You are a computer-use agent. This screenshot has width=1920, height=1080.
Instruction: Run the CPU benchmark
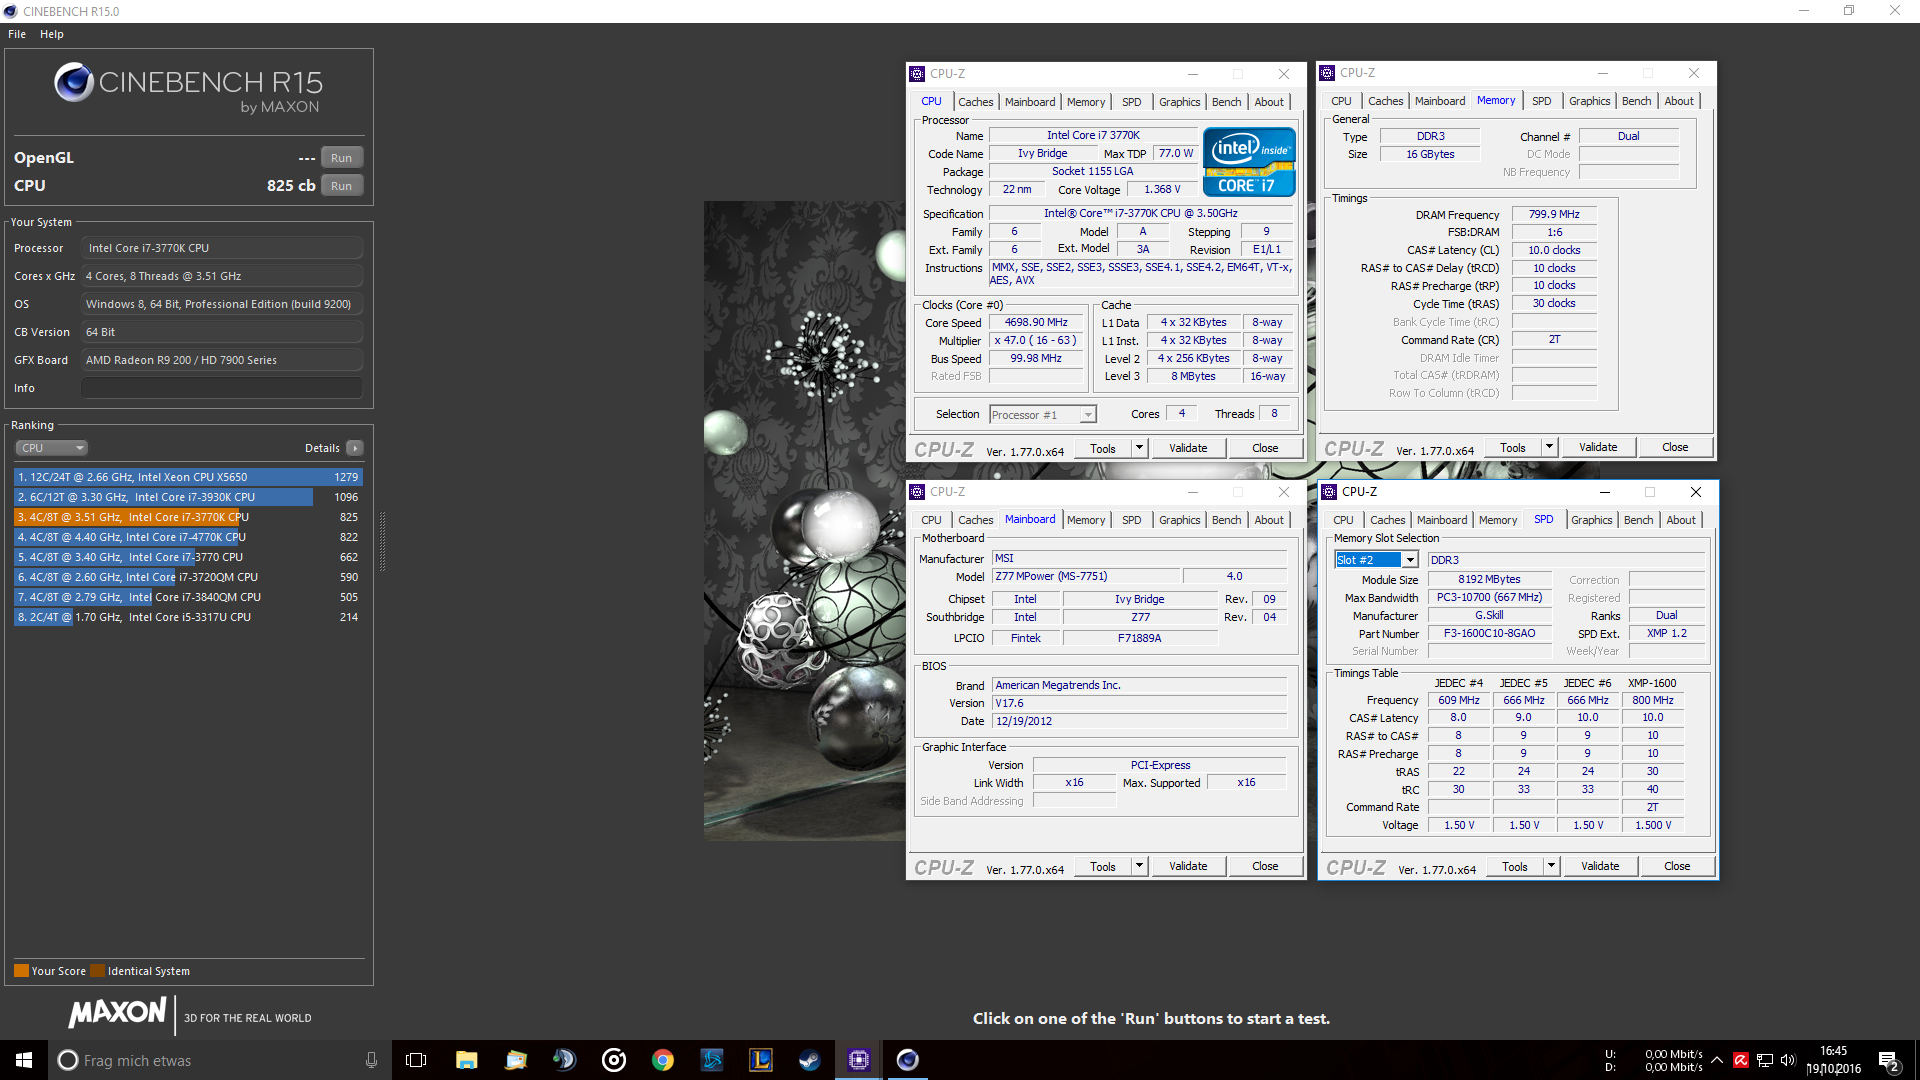tap(341, 186)
